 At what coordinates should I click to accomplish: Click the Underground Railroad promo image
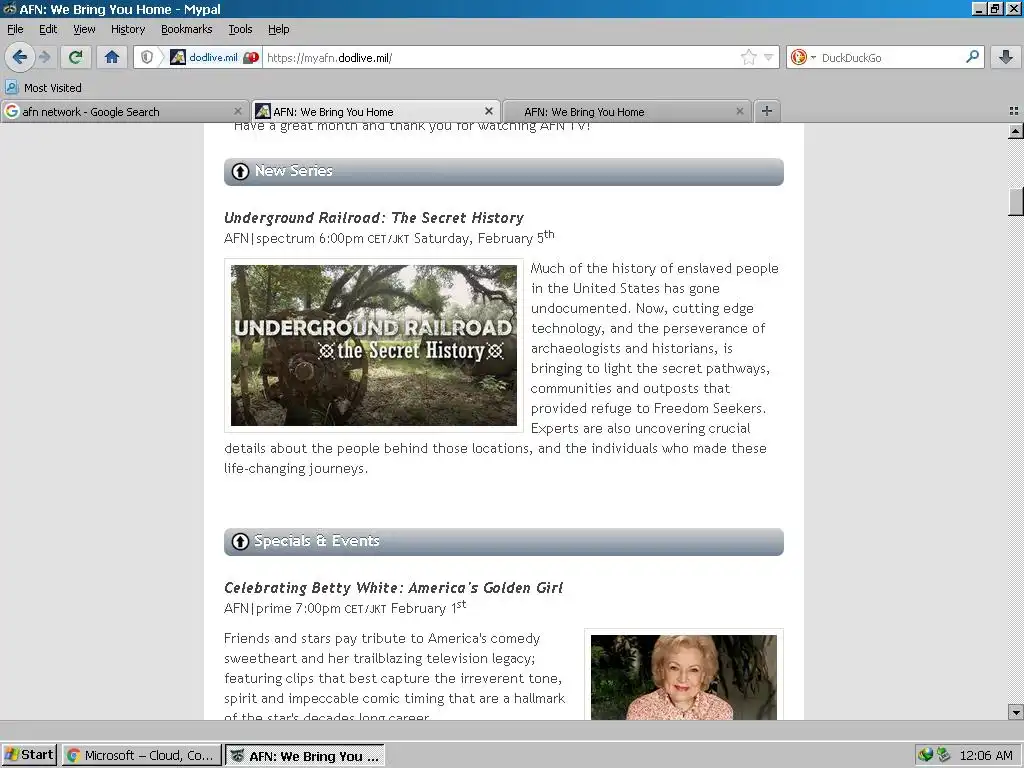(x=374, y=345)
